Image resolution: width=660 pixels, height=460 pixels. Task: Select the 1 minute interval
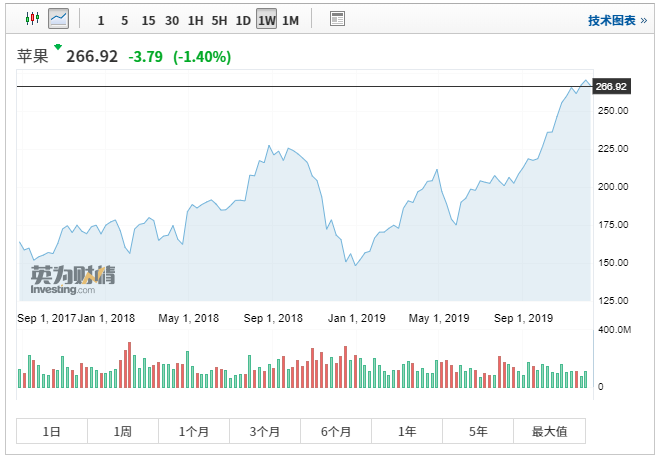101,20
